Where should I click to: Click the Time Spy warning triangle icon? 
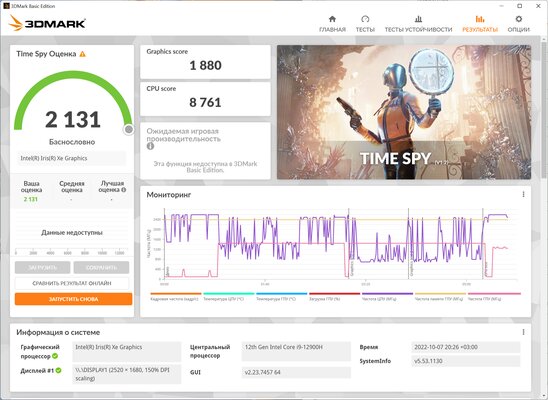click(x=82, y=54)
